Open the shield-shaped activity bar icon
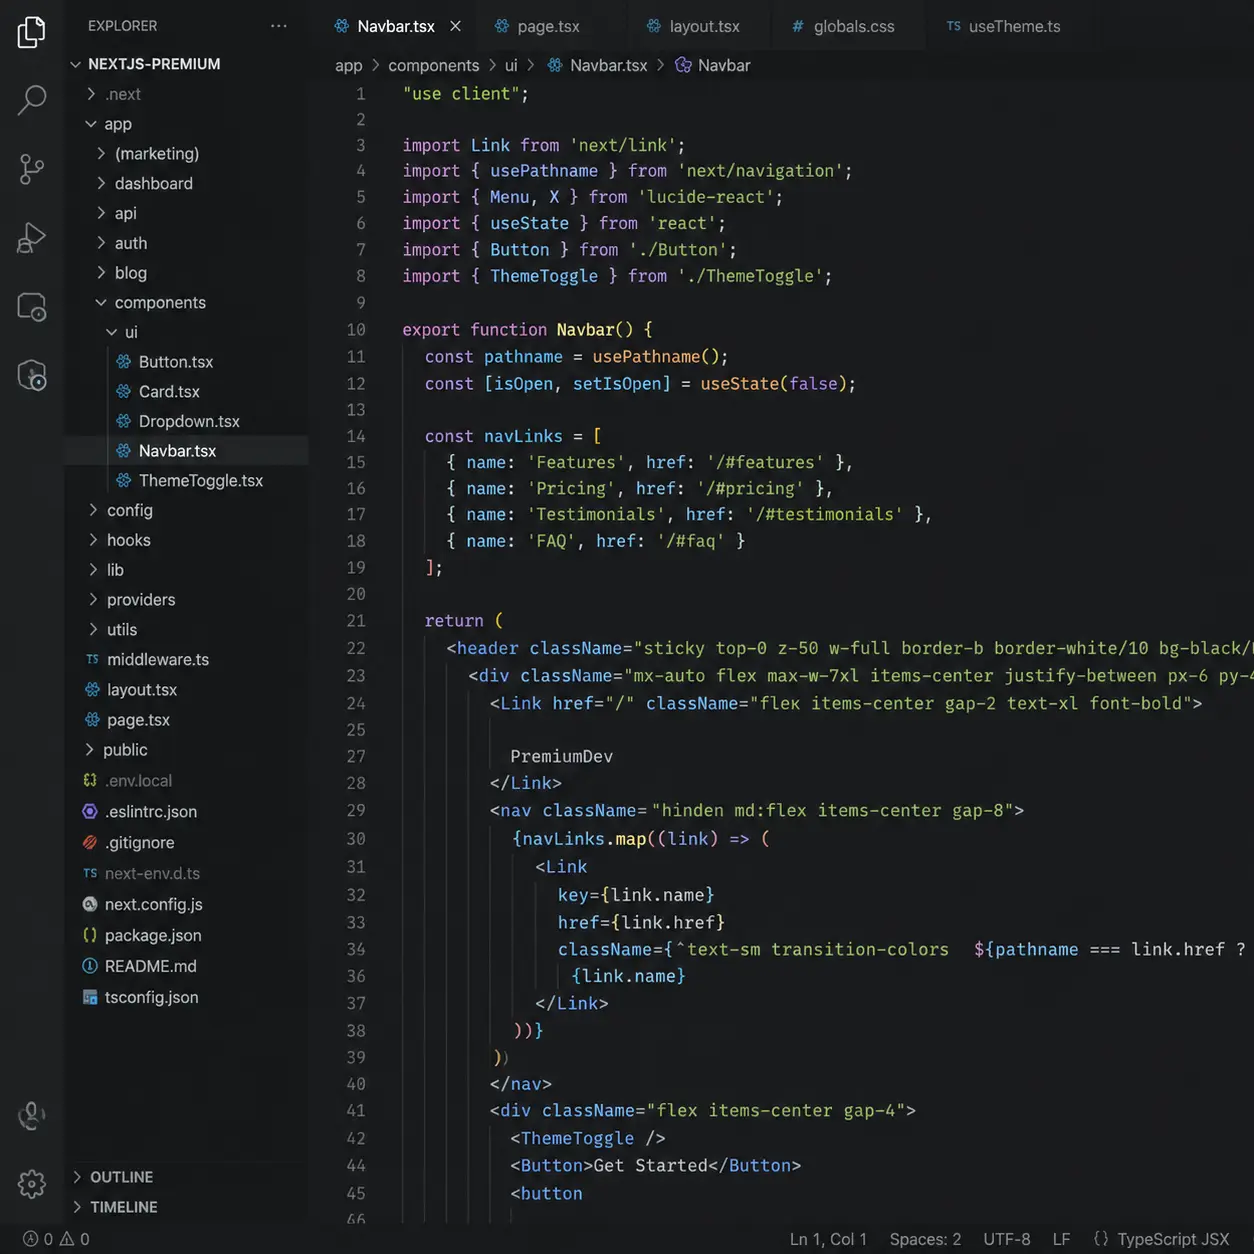 click(32, 375)
